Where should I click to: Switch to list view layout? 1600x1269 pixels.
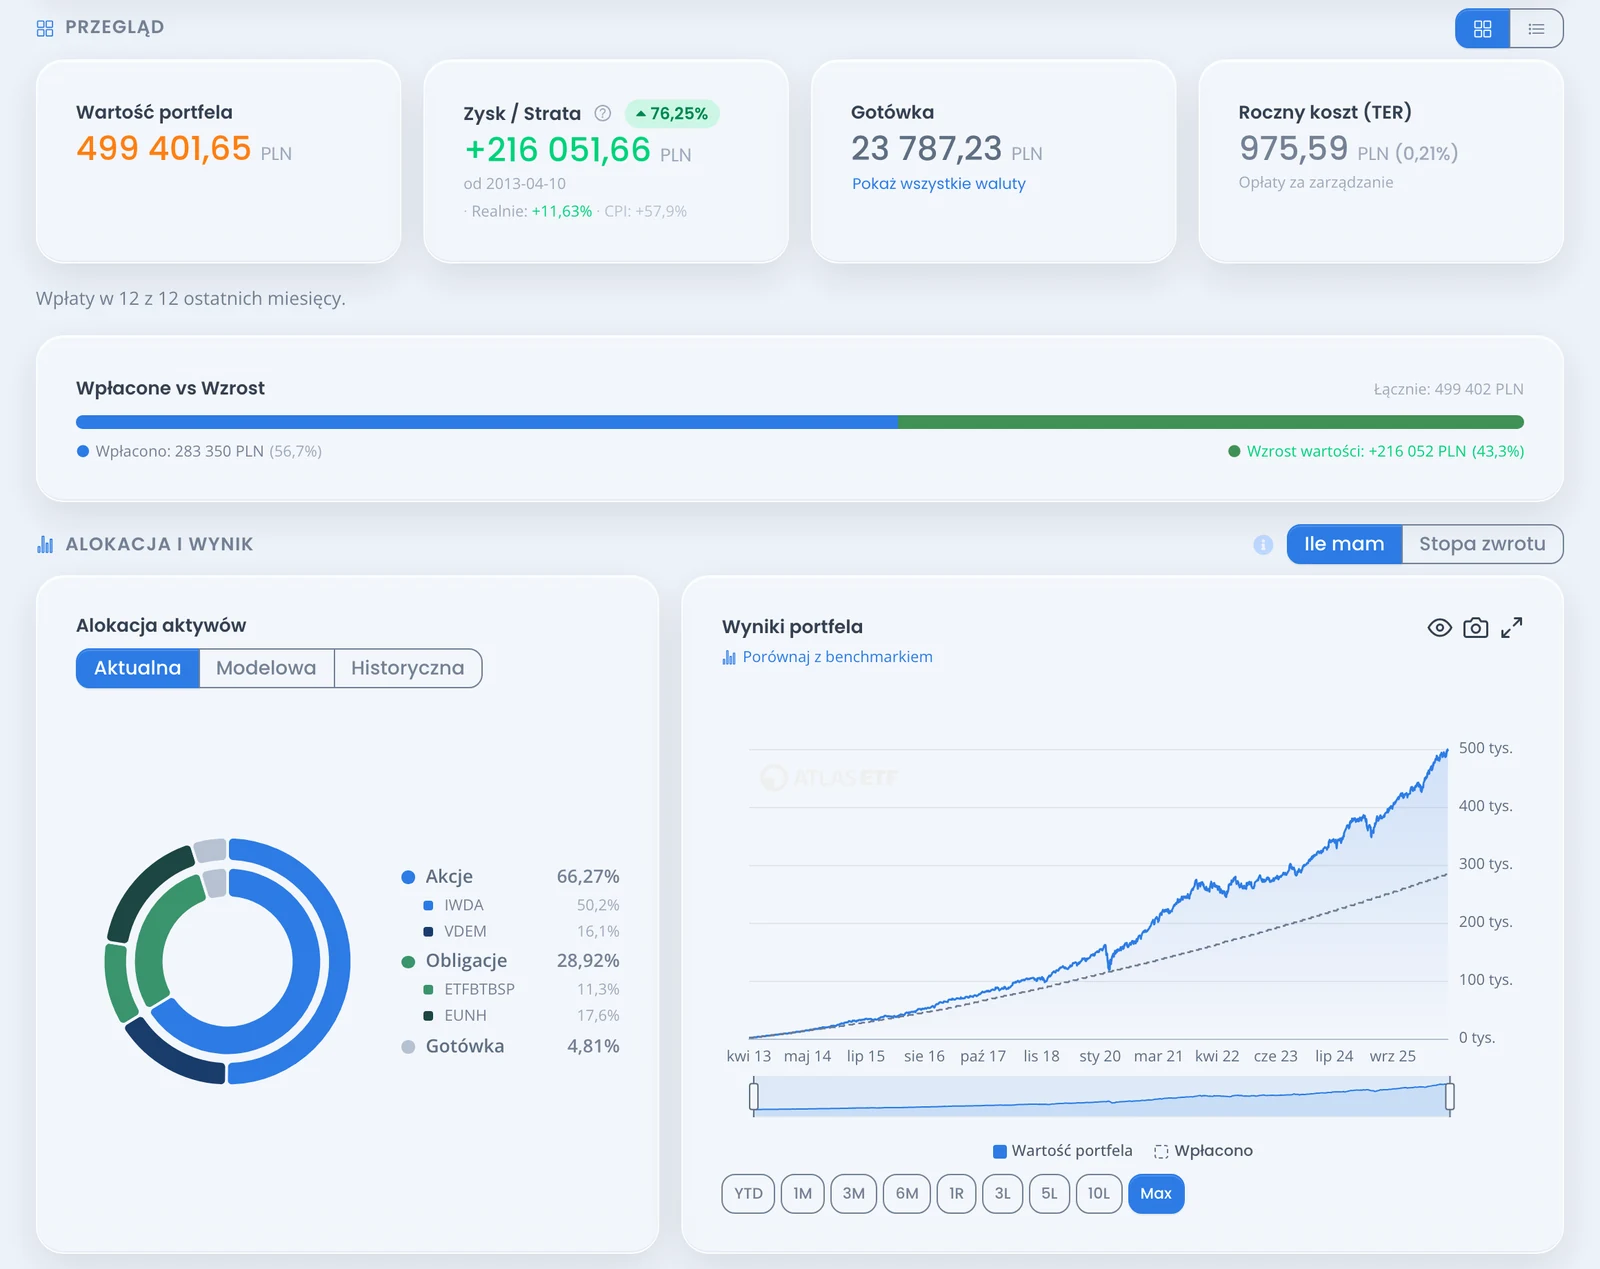point(1536,29)
